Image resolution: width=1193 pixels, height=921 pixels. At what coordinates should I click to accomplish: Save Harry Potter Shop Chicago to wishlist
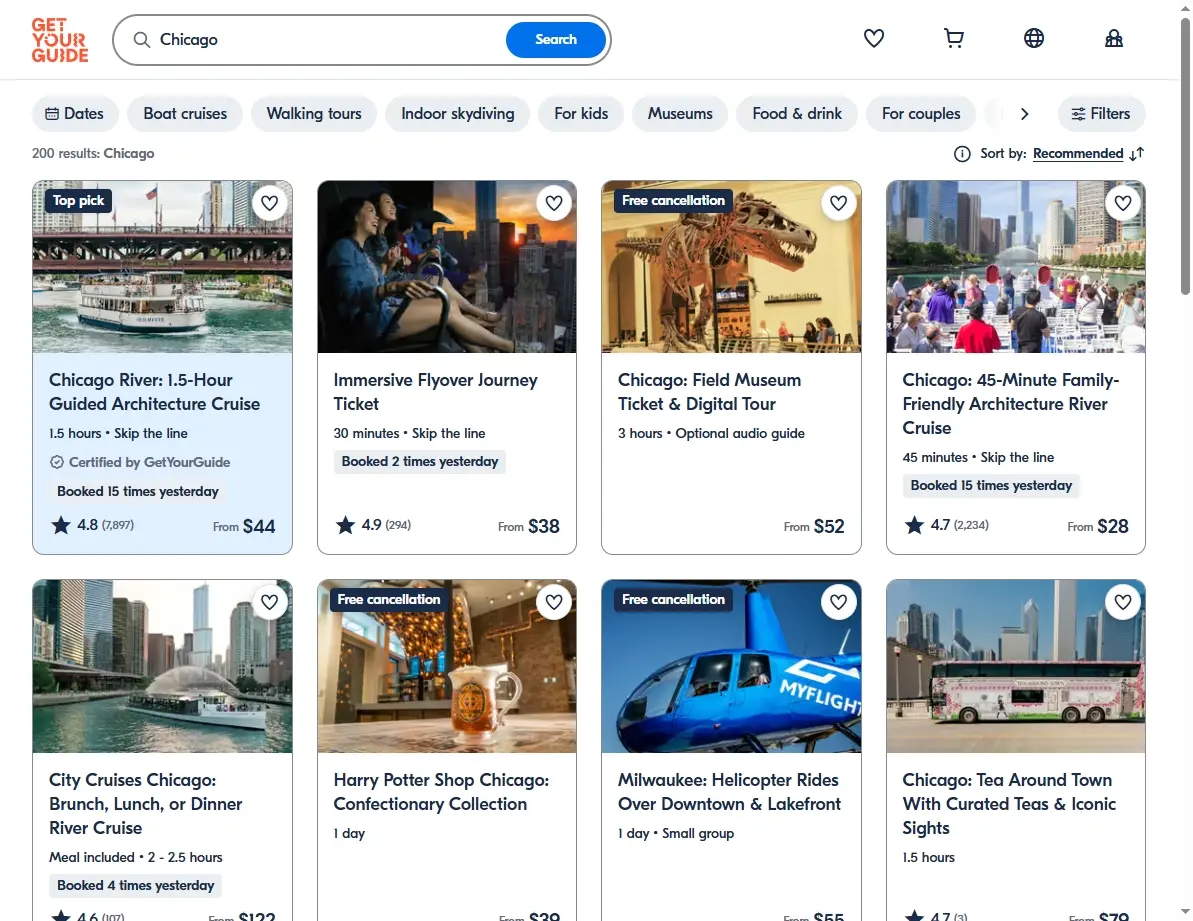(554, 602)
